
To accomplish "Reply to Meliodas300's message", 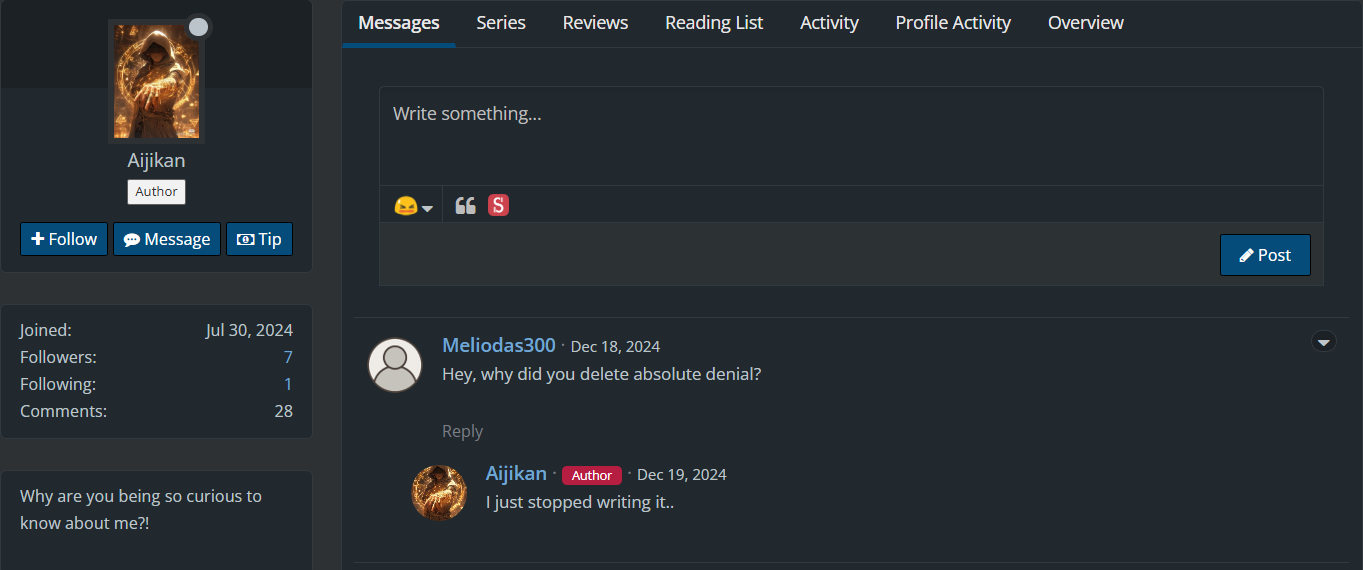I will pyautogui.click(x=462, y=431).
